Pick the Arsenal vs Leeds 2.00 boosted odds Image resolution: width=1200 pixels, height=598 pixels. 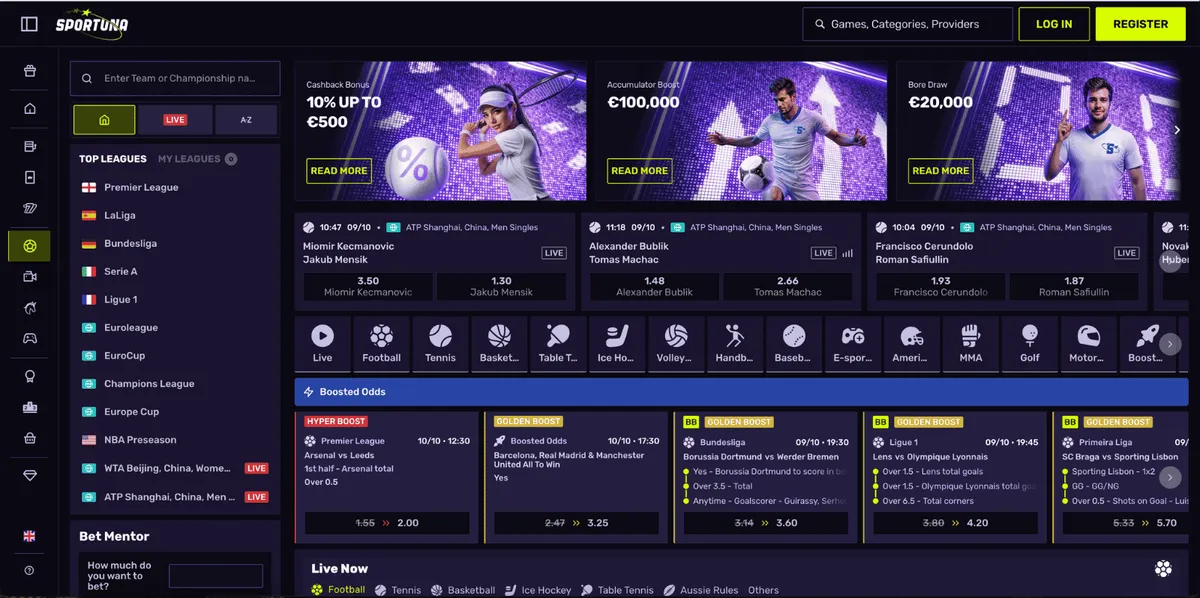387,523
